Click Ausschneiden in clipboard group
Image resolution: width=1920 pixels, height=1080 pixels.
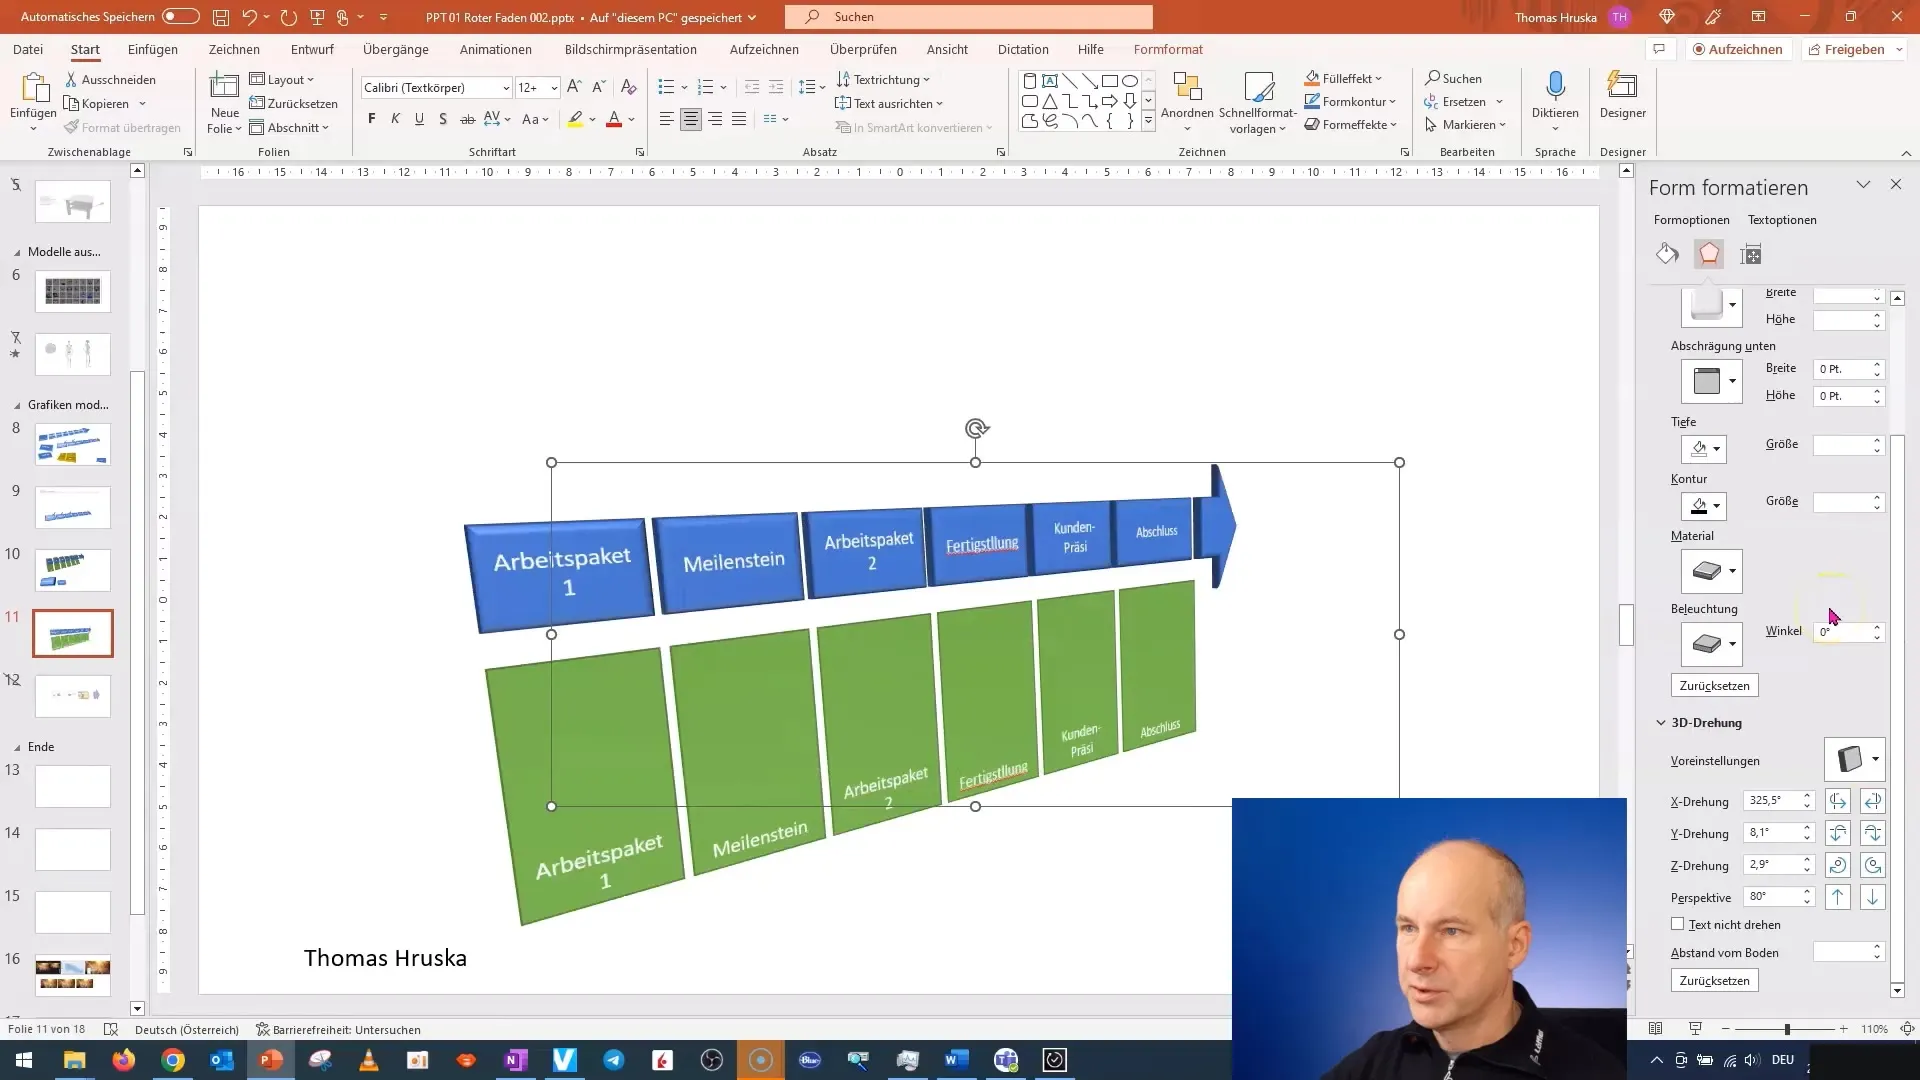tap(110, 79)
